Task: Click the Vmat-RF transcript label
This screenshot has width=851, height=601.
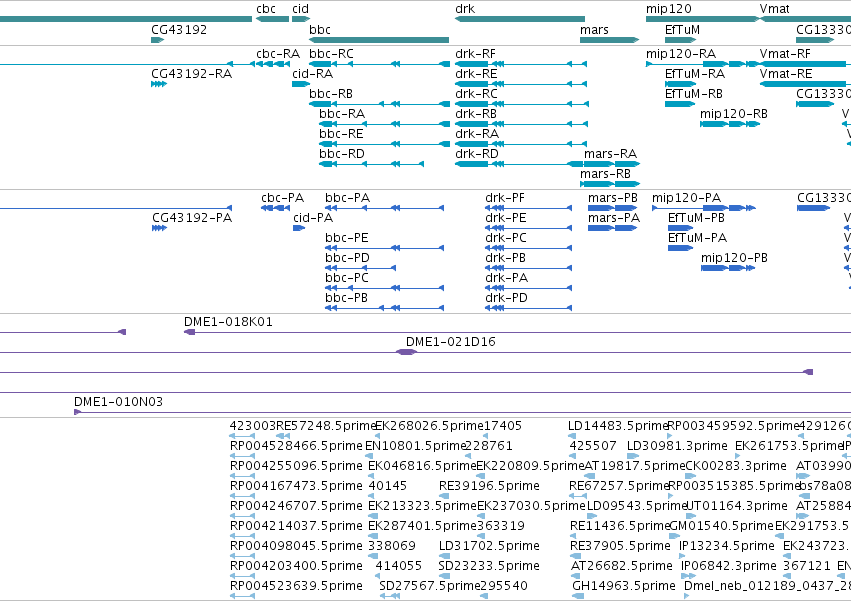Action: 785,54
